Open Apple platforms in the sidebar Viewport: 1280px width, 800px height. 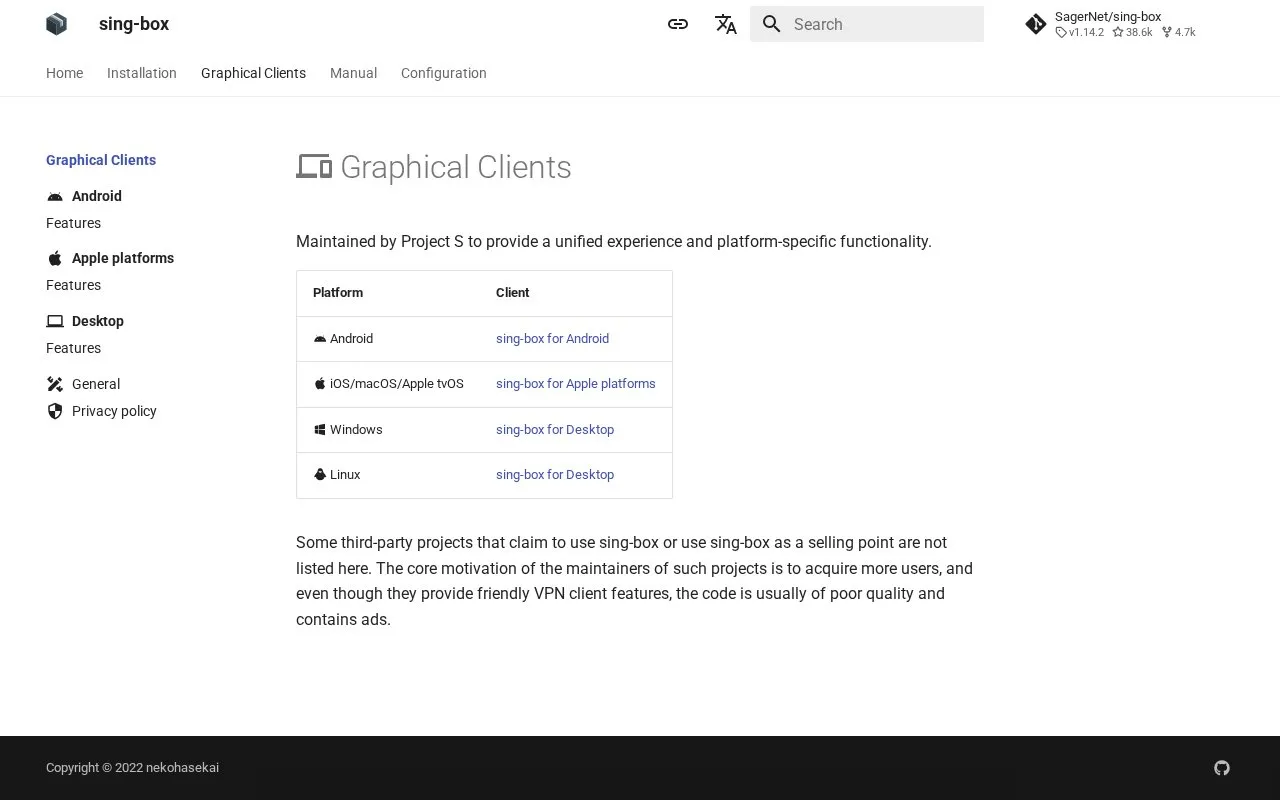click(123, 258)
